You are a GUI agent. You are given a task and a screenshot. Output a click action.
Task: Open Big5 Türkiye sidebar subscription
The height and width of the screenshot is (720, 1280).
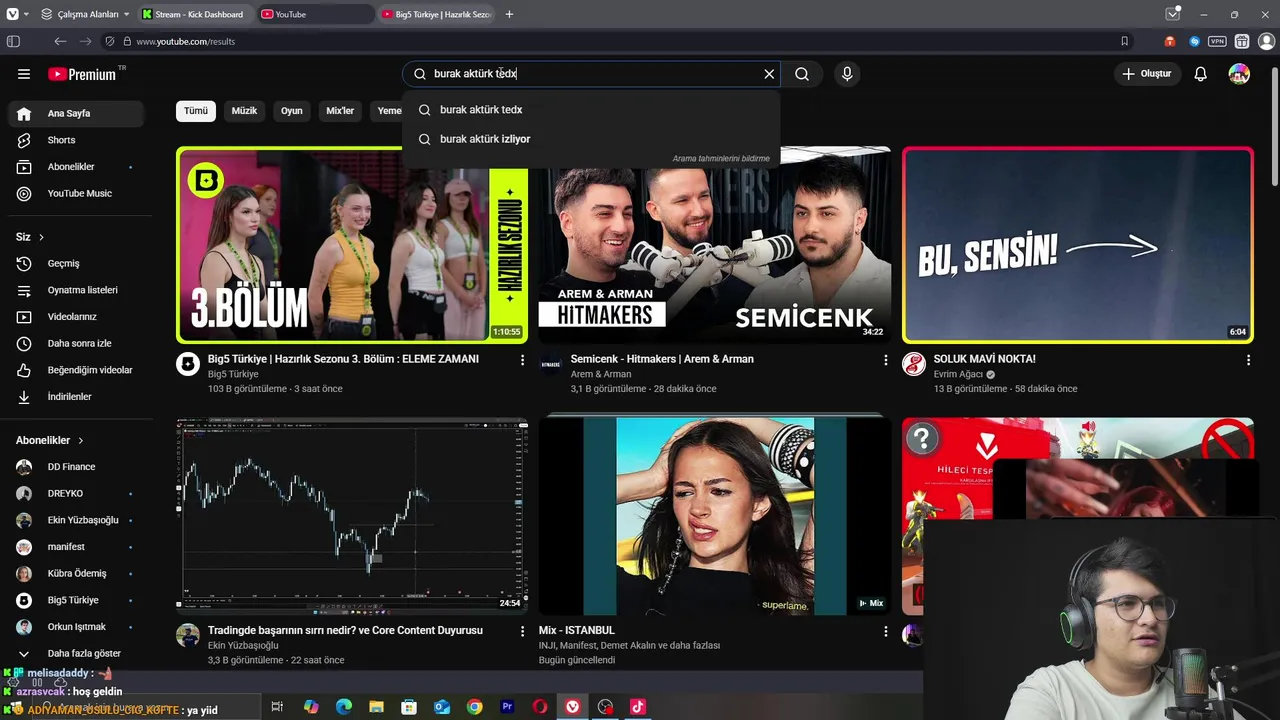click(x=76, y=600)
